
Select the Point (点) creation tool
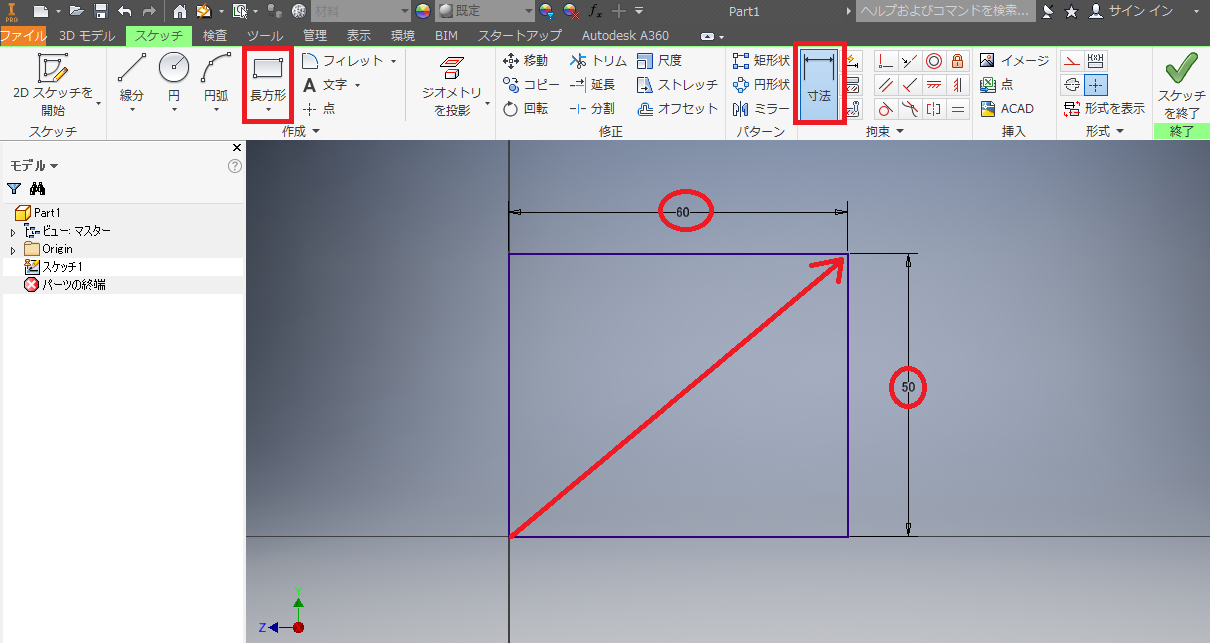pyautogui.click(x=319, y=109)
